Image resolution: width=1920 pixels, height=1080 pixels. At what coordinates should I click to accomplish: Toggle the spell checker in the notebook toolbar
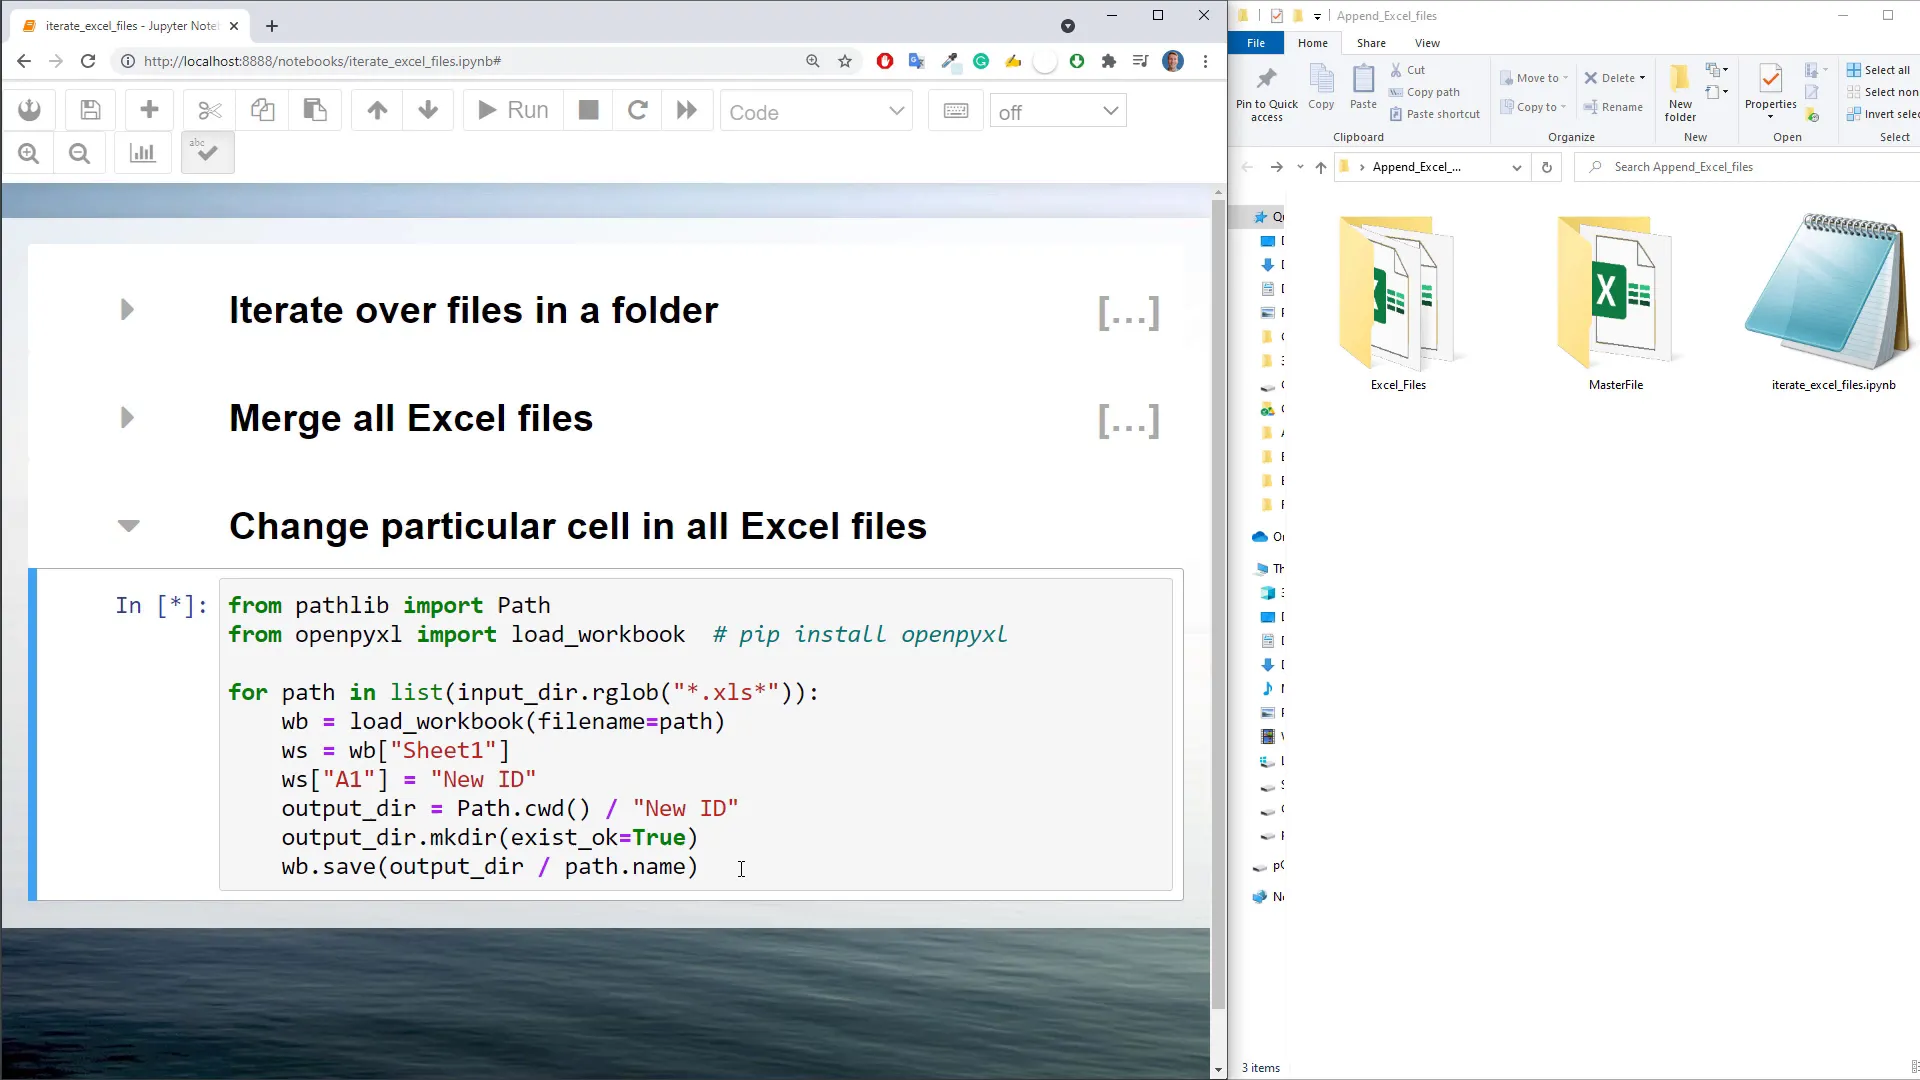tap(207, 152)
